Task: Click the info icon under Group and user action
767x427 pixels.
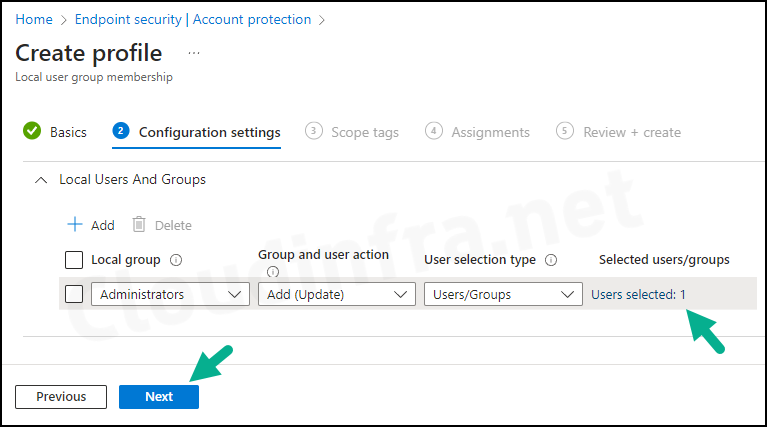Action: point(272,271)
